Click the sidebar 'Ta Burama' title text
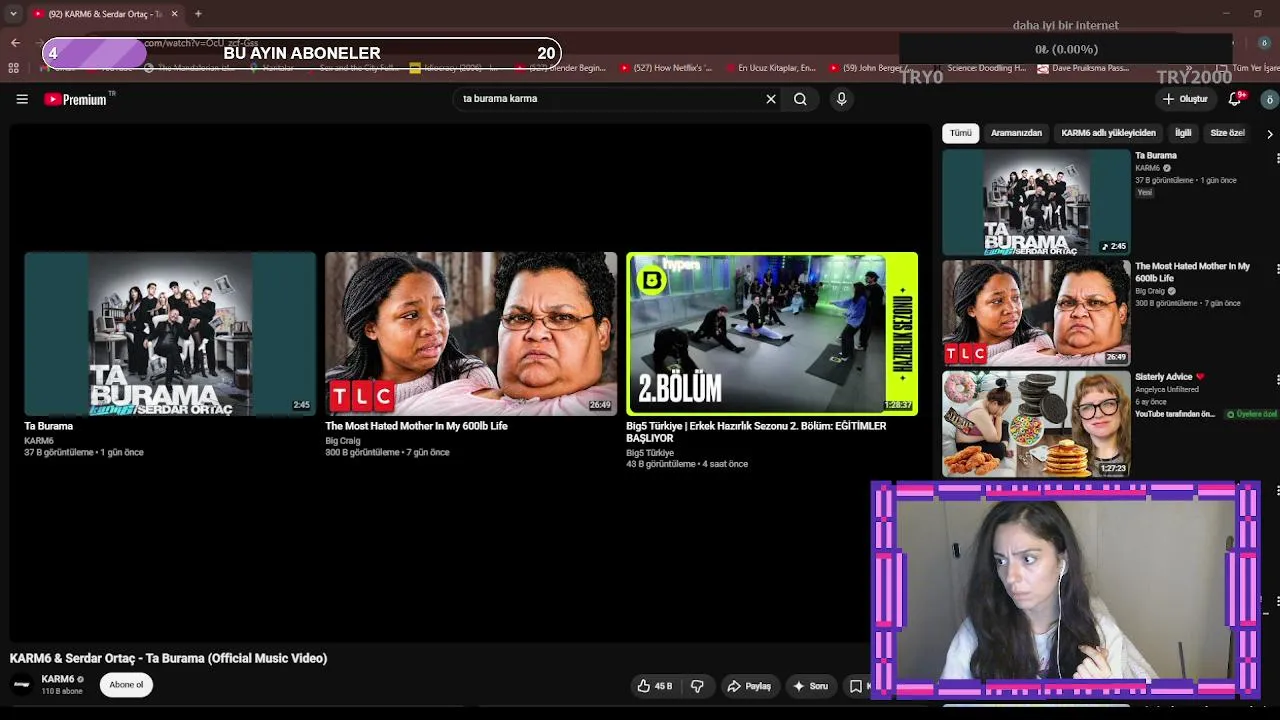Screen dimensions: 1280x720 coord(1156,156)
